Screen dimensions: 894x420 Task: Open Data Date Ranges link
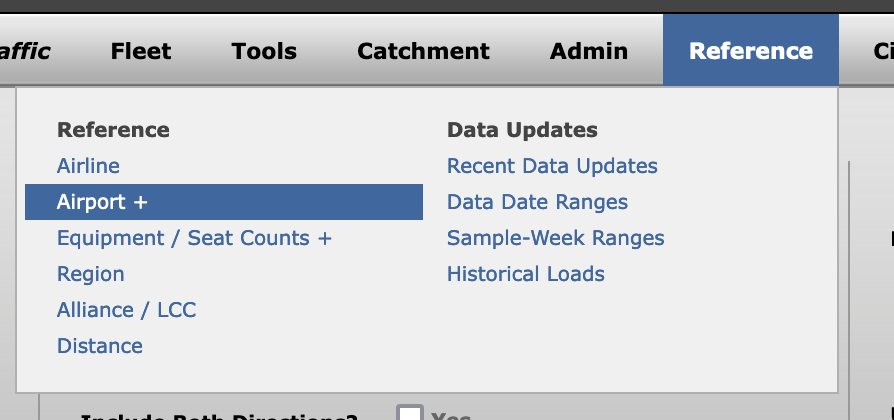point(537,202)
